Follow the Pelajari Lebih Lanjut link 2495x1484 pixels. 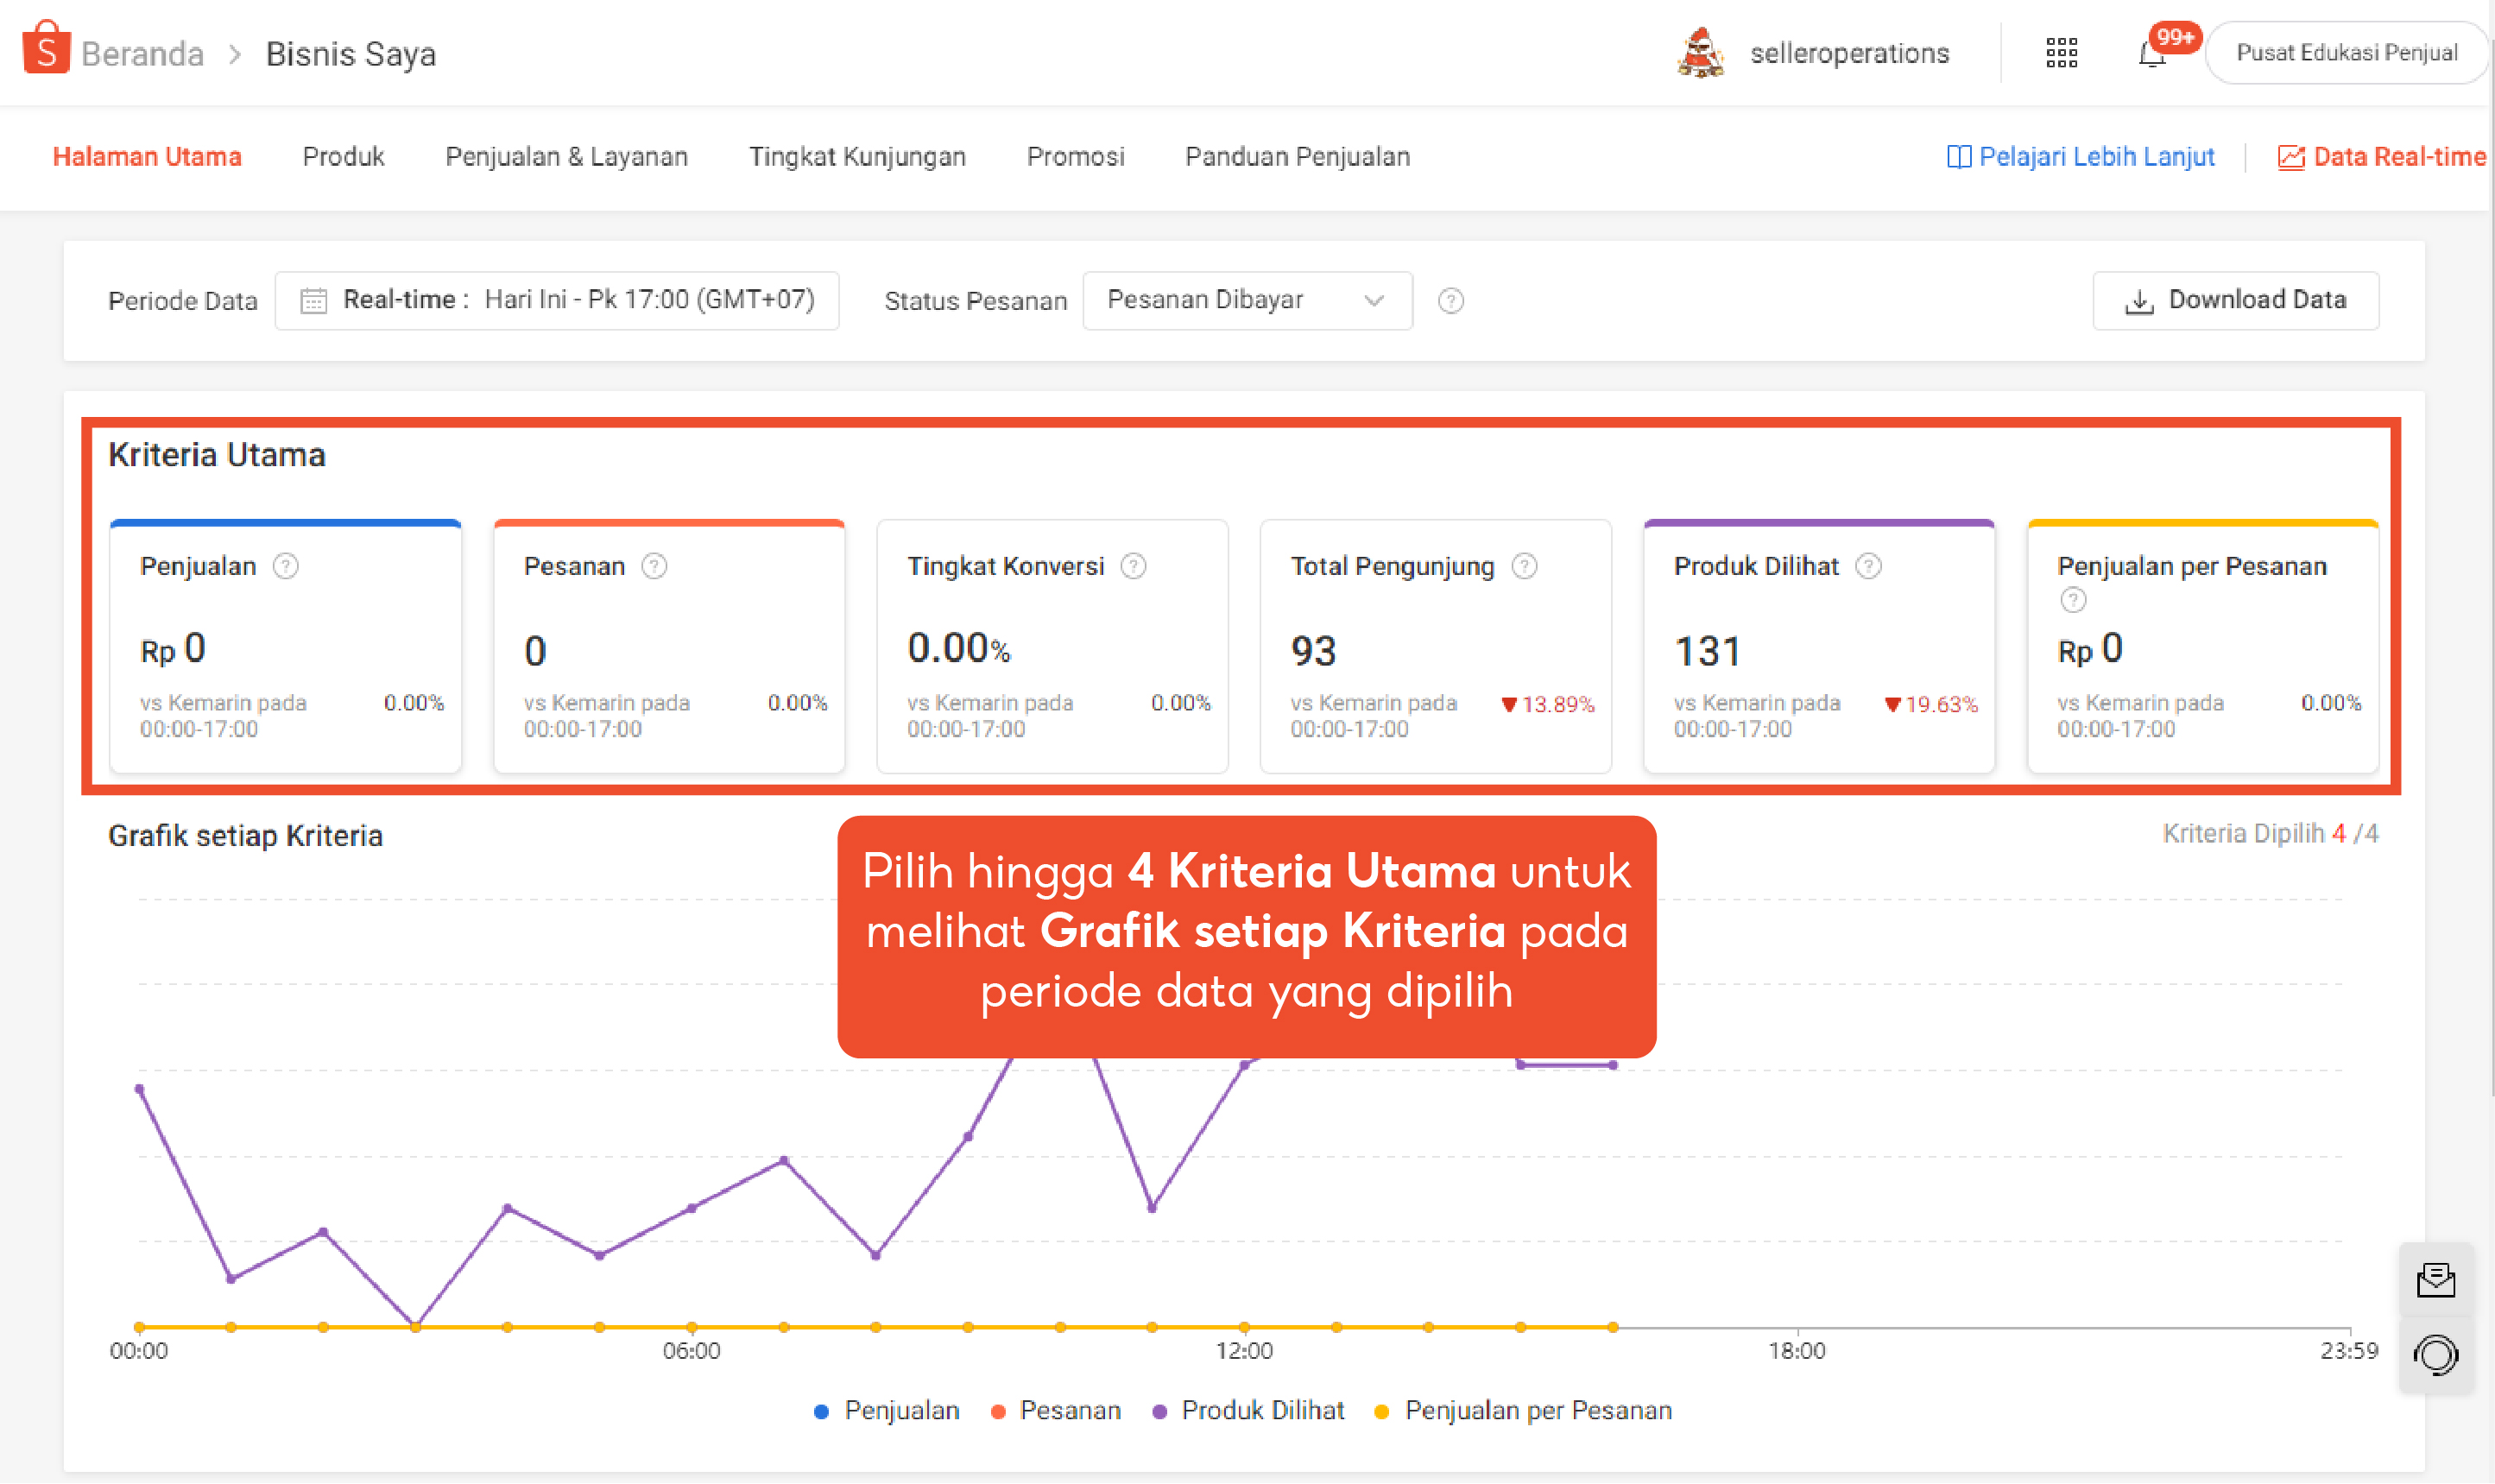tap(2096, 157)
